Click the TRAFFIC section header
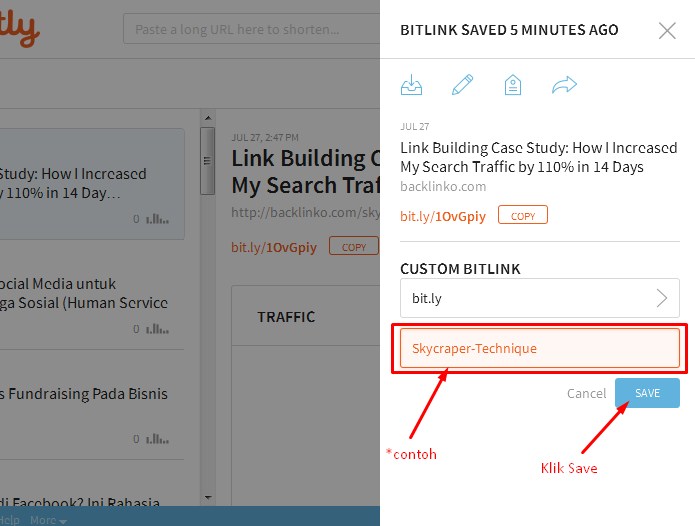 (286, 317)
